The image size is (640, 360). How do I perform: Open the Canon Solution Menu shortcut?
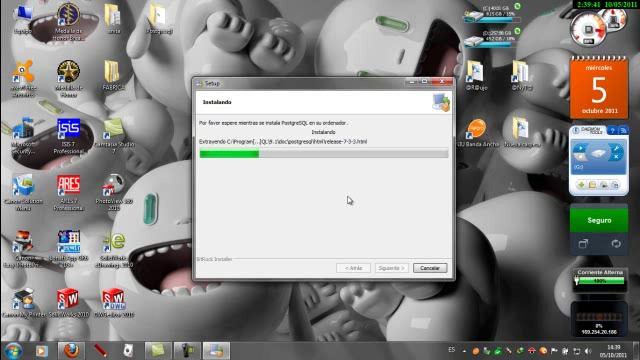coord(23,193)
